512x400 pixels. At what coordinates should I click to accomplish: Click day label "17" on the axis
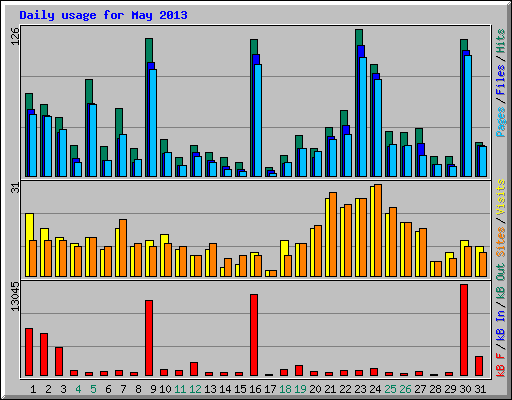[x=270, y=389]
